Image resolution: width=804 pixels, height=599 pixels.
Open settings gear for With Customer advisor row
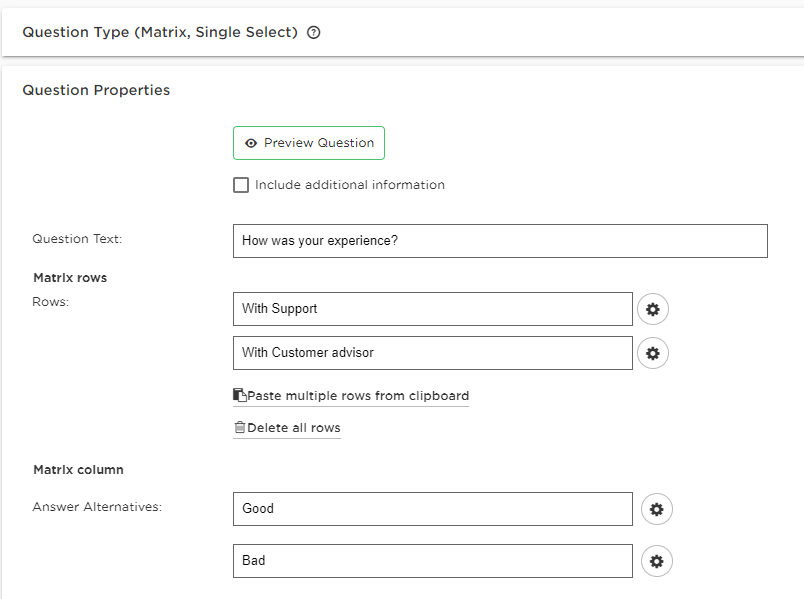pos(653,353)
